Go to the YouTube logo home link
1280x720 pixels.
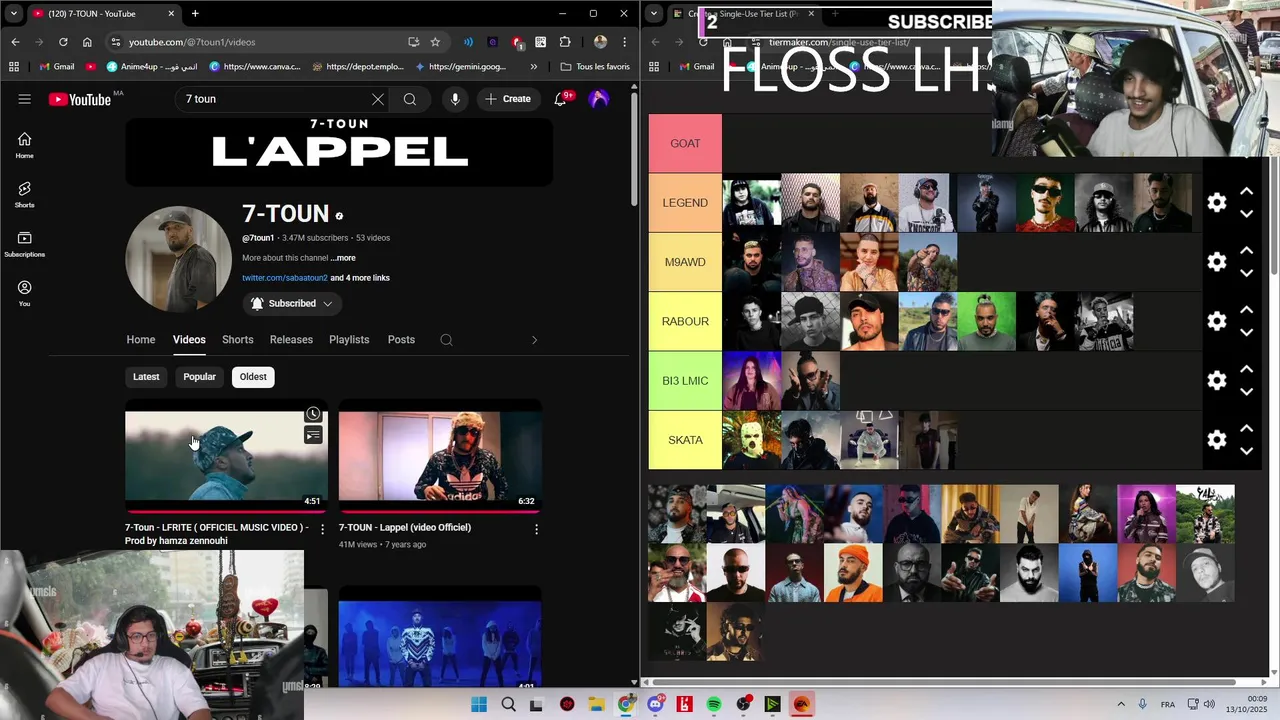[80, 99]
